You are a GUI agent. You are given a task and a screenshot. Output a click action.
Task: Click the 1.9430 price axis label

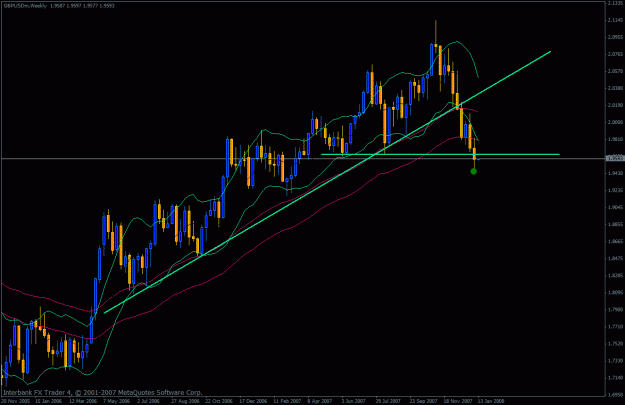click(615, 173)
